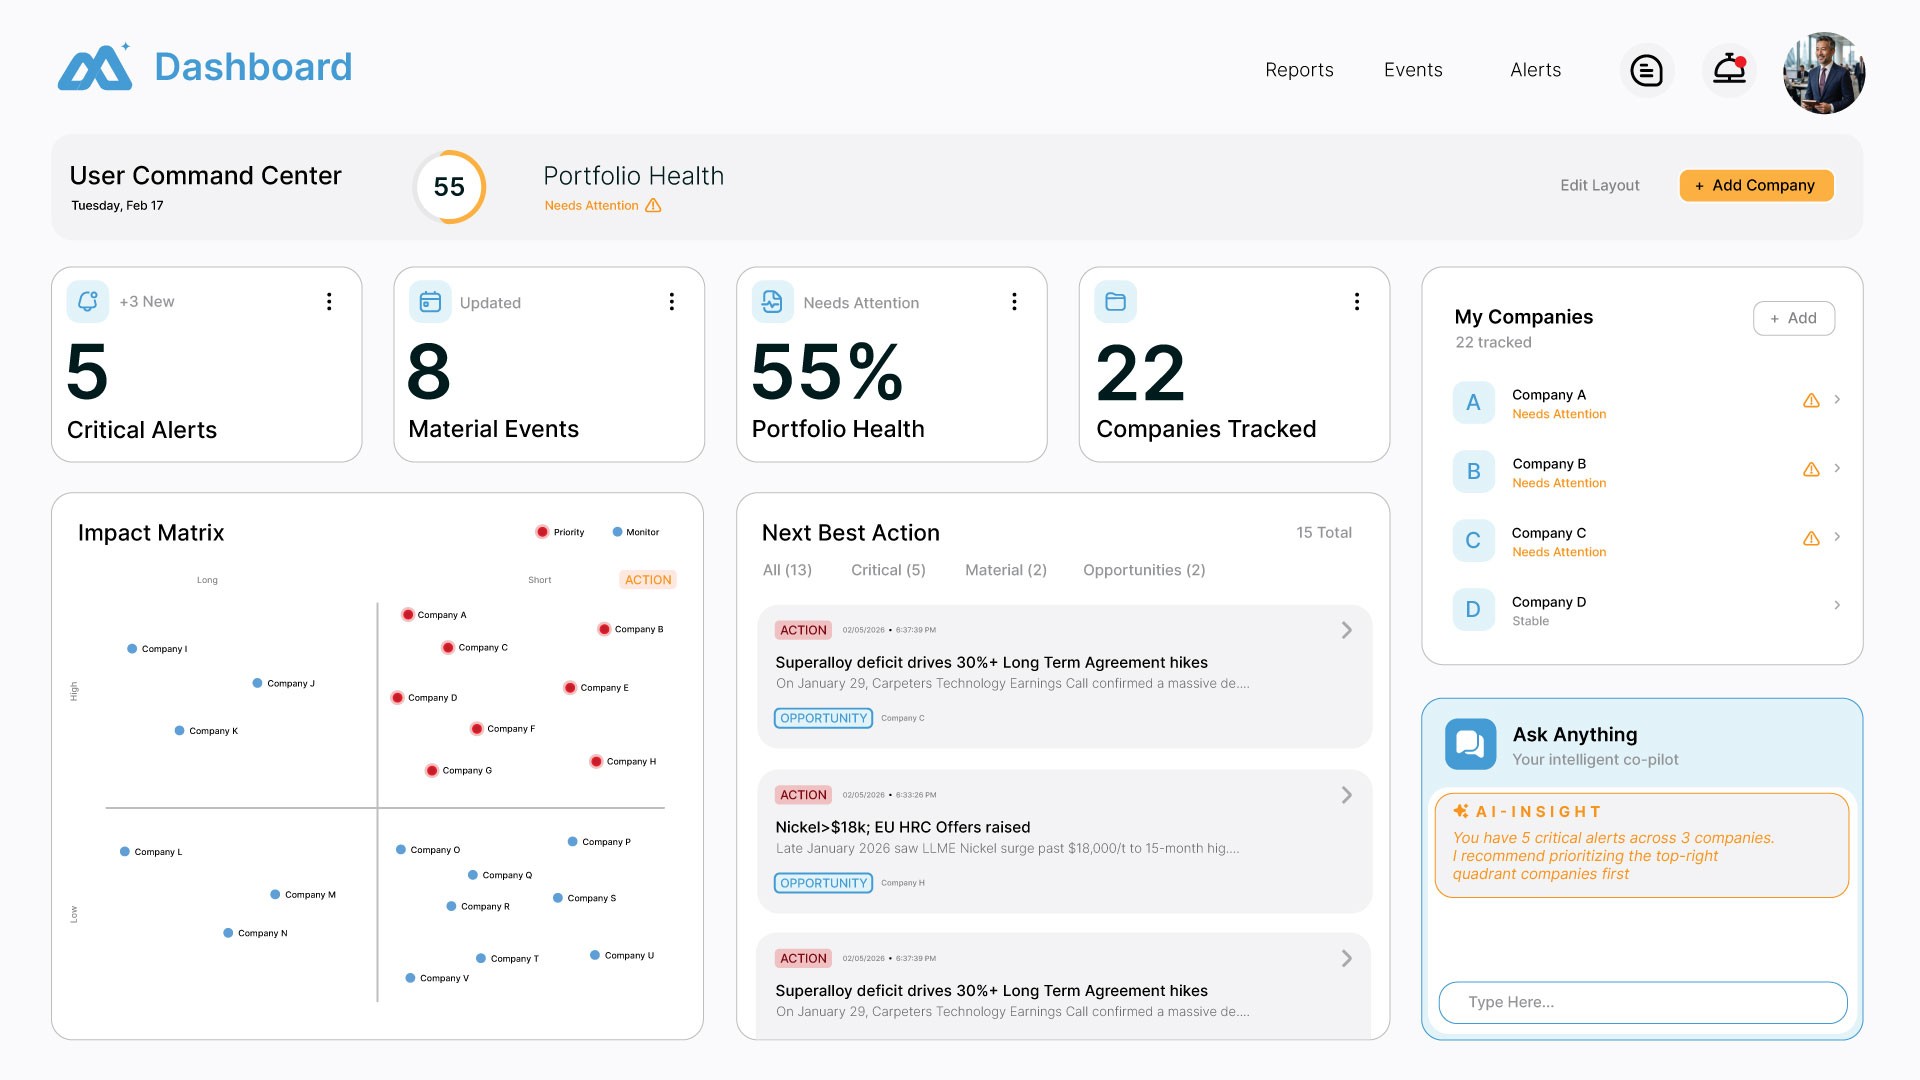This screenshot has height=1080, width=1920.
Task: Open the search icon in the top navigation
Action: click(1647, 70)
